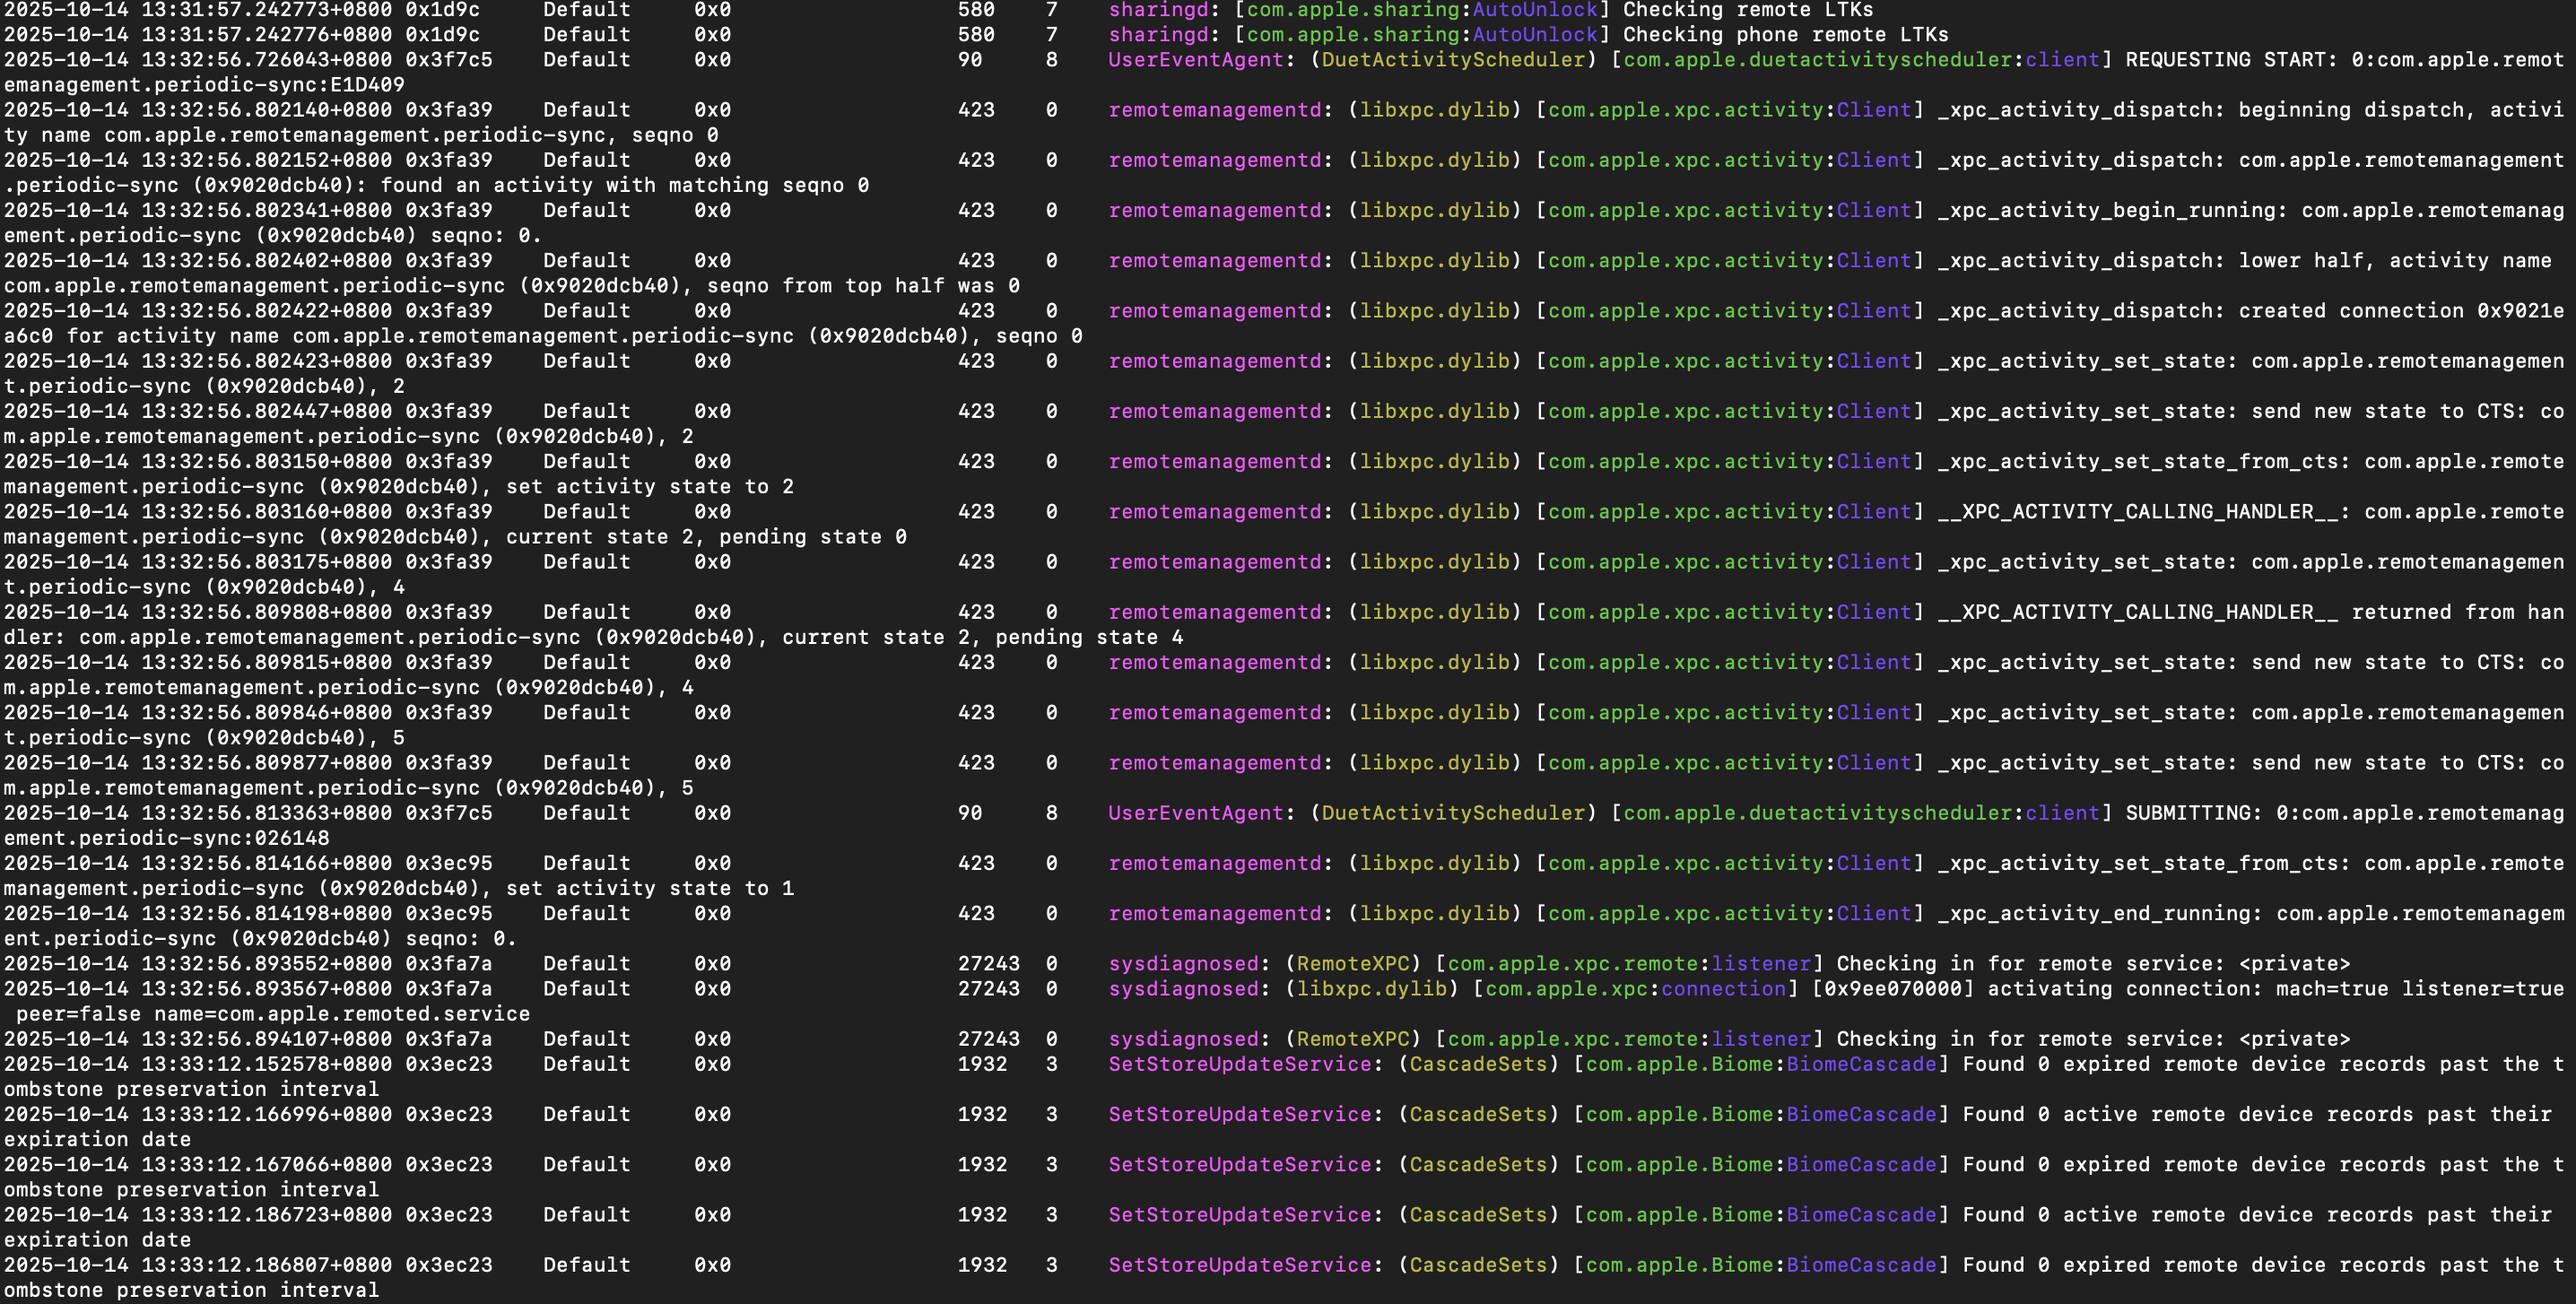
Task: Click the '(libxpc.dylib)' label in sysdiagnosed line
Action: click(x=1372, y=989)
